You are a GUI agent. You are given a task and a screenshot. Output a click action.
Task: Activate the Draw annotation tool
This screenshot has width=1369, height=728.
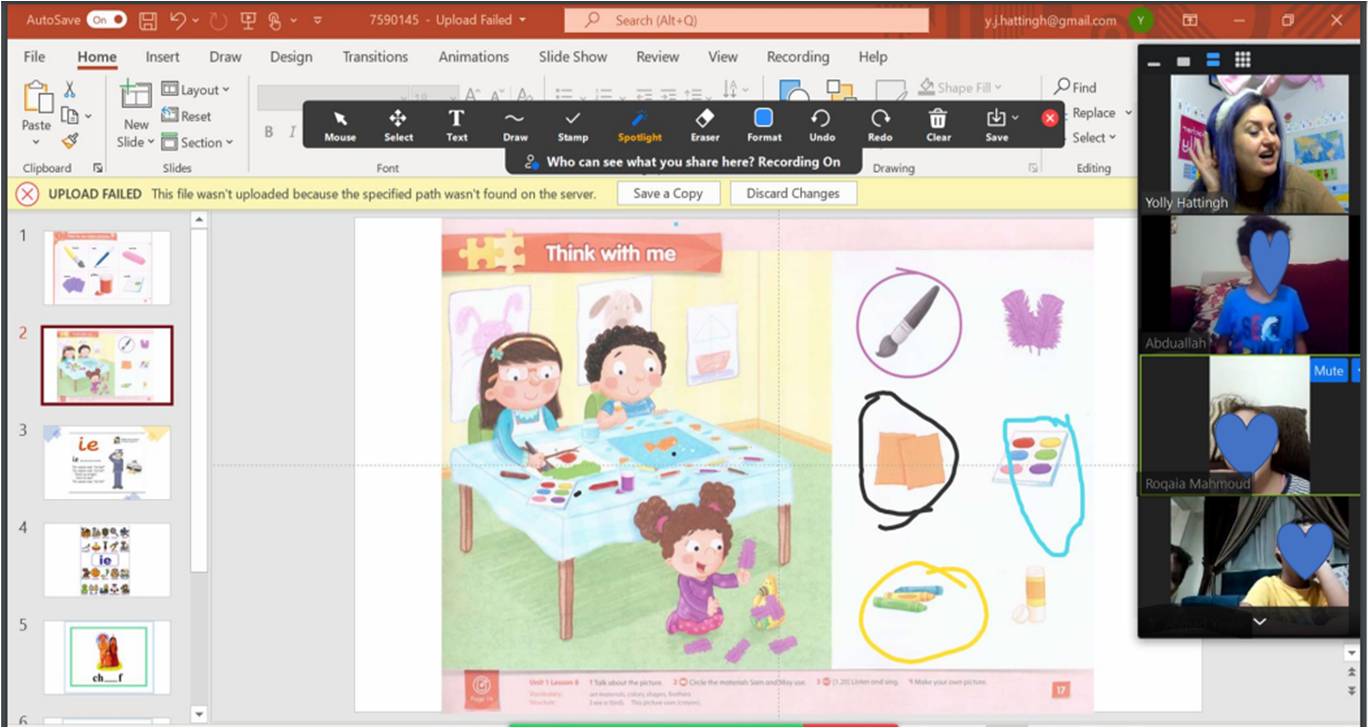tap(515, 125)
